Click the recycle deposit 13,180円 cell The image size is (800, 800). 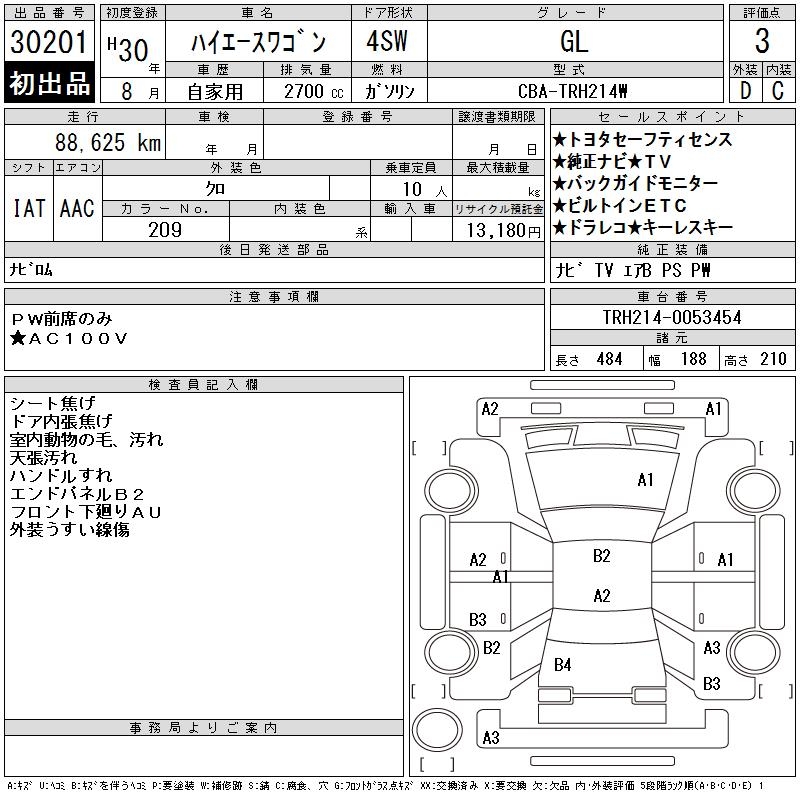pyautogui.click(x=498, y=230)
